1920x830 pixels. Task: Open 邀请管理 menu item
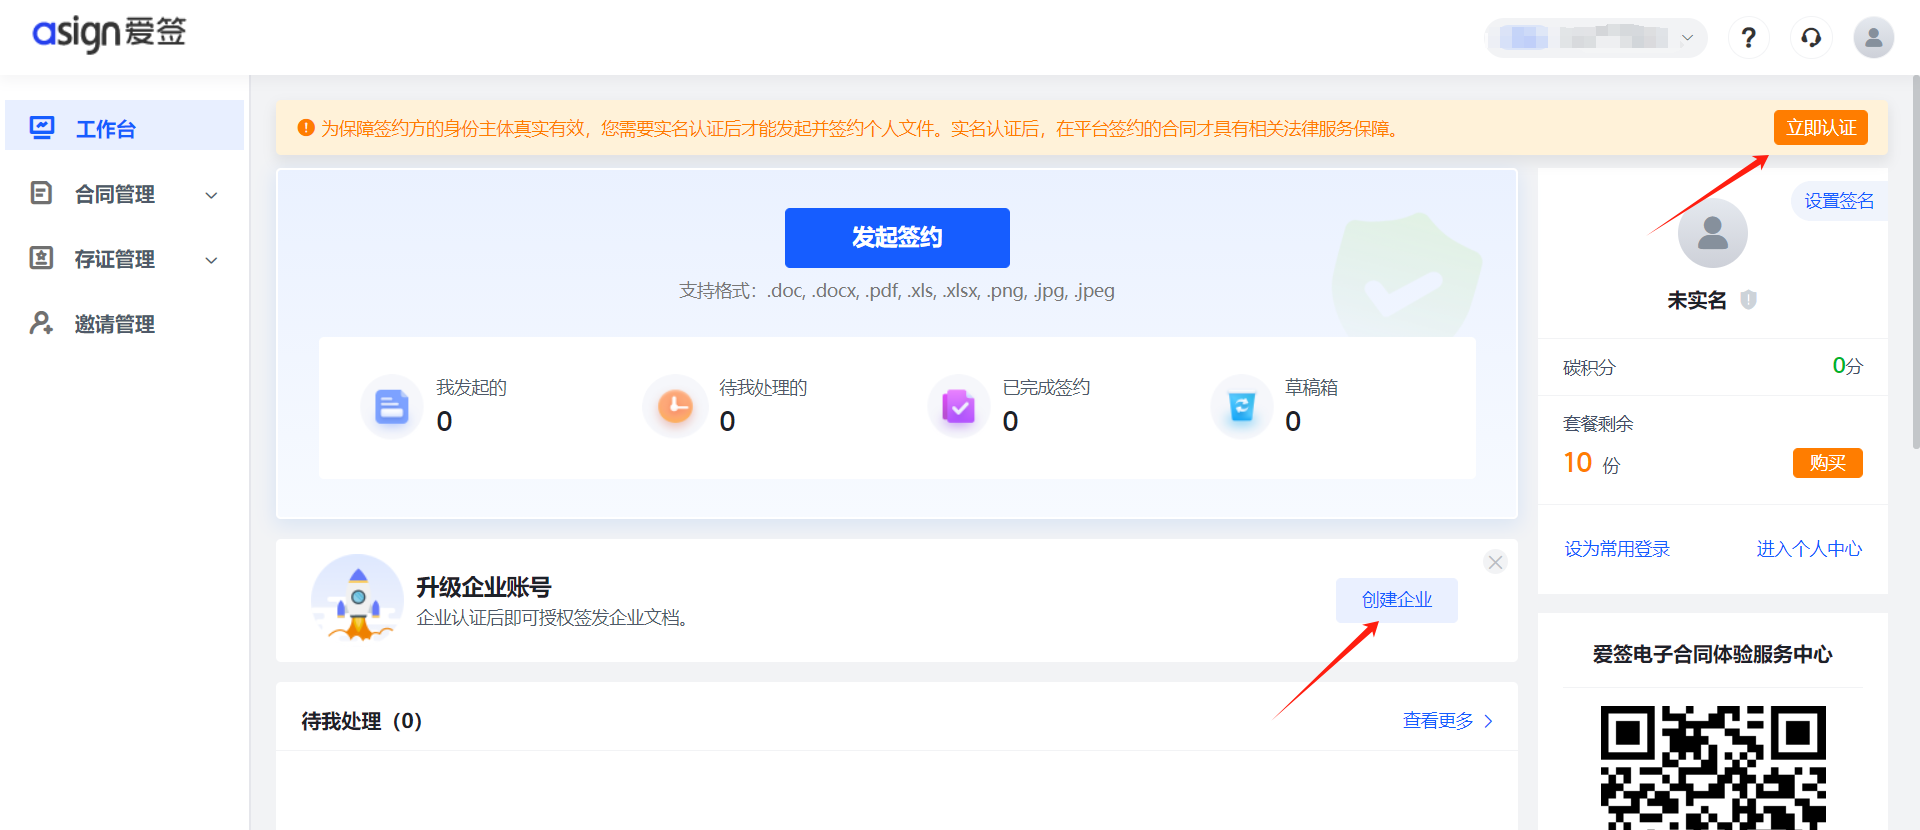(x=124, y=323)
